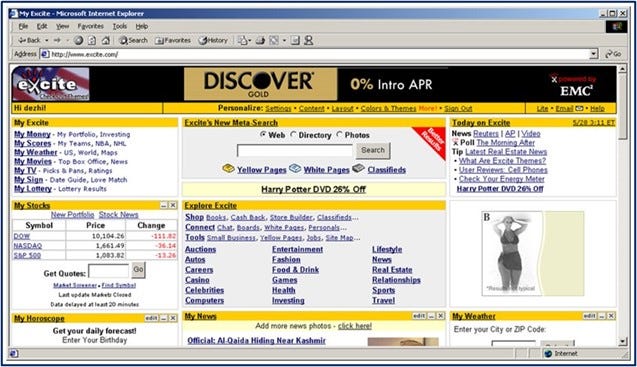The height and width of the screenshot is (367, 637).
Task: Open the File menu
Action: [23, 26]
